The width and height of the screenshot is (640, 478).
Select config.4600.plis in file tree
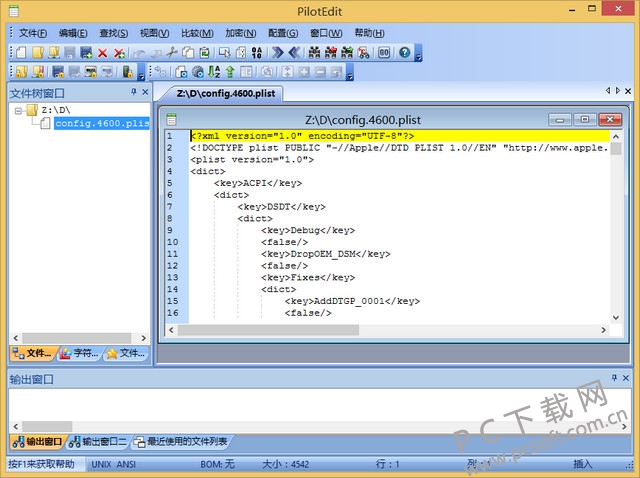(x=102, y=123)
